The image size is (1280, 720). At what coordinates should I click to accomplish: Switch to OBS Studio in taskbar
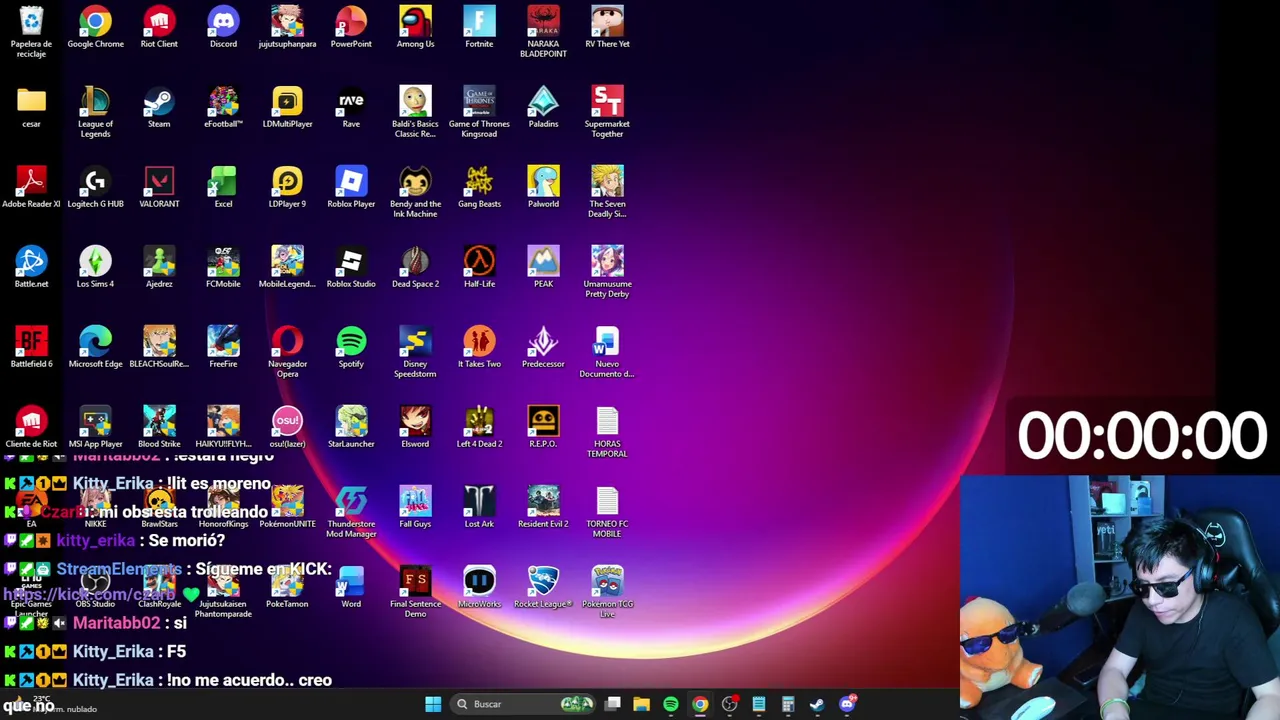point(729,704)
